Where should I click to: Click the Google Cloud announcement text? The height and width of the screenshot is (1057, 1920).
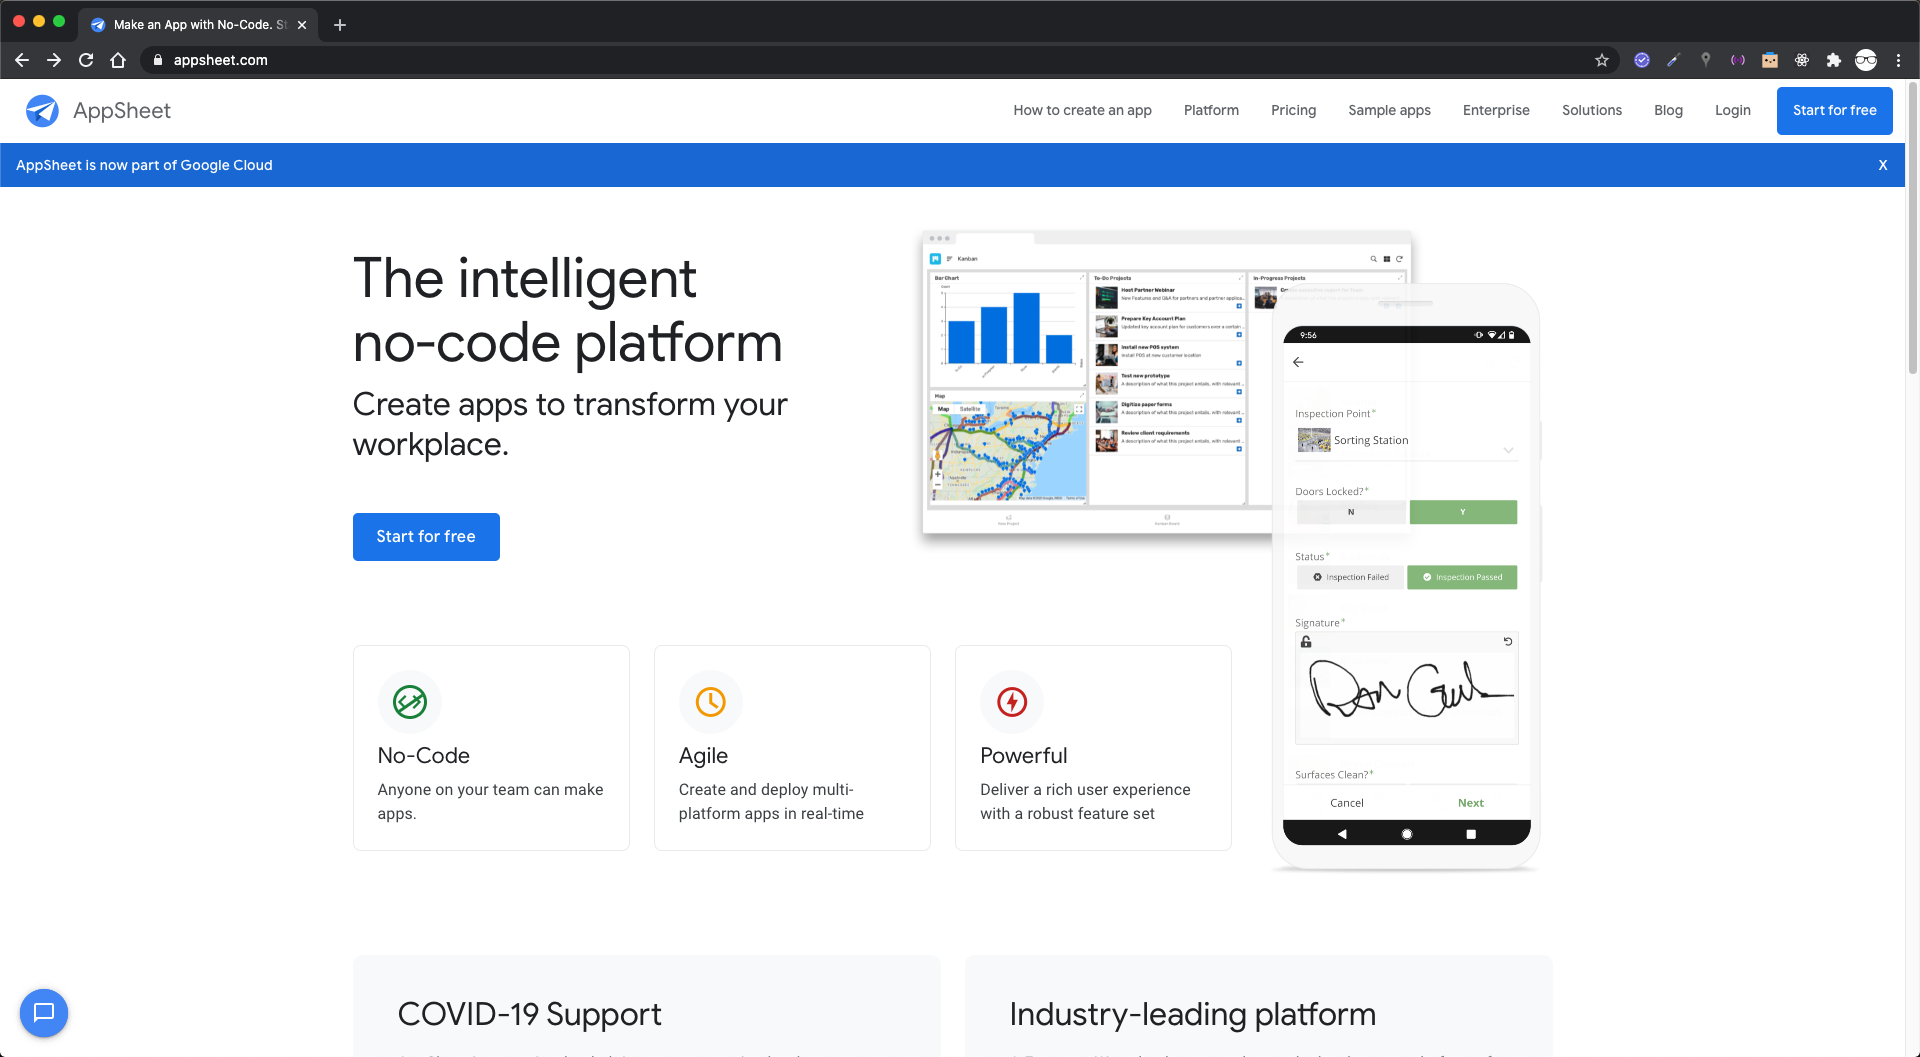click(144, 165)
